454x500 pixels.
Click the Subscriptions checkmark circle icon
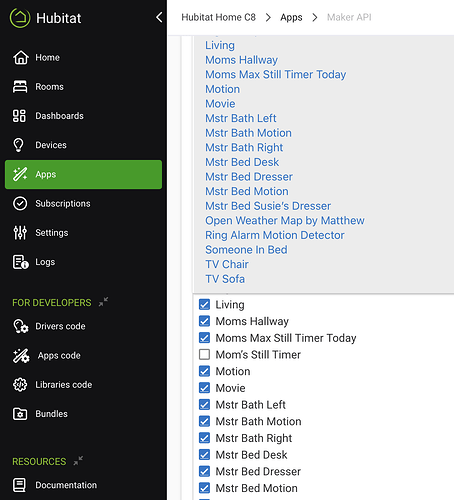(x=20, y=204)
